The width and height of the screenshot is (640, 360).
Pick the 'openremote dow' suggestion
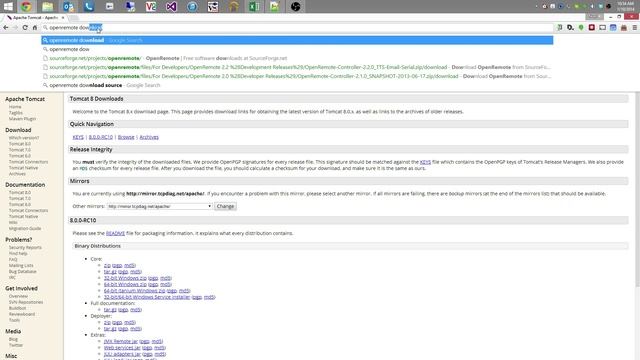[297, 49]
